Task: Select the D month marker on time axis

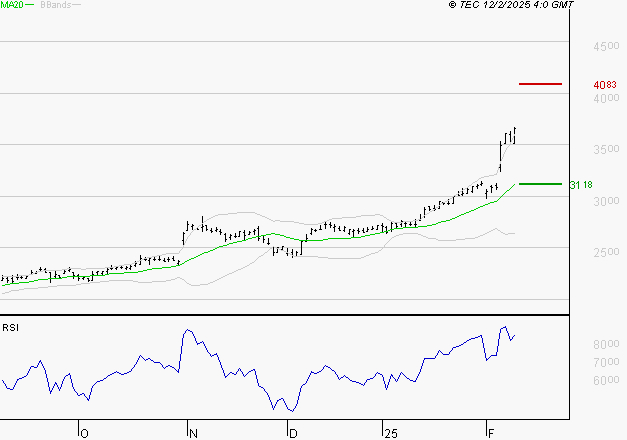Action: point(293,433)
